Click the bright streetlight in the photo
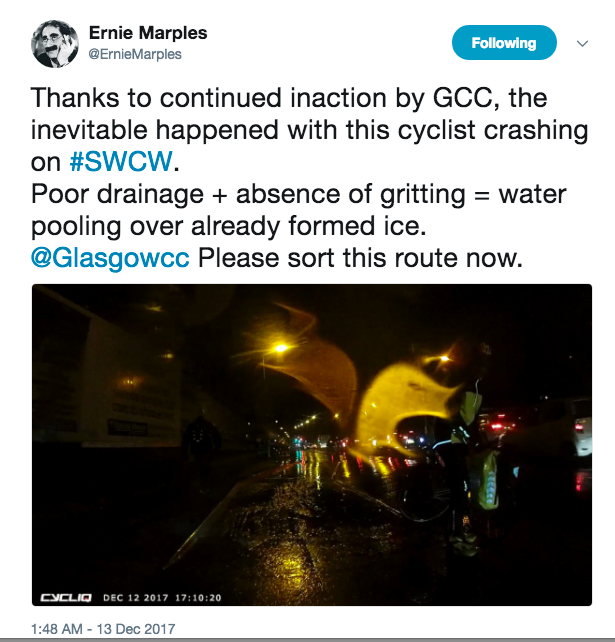 pos(281,348)
